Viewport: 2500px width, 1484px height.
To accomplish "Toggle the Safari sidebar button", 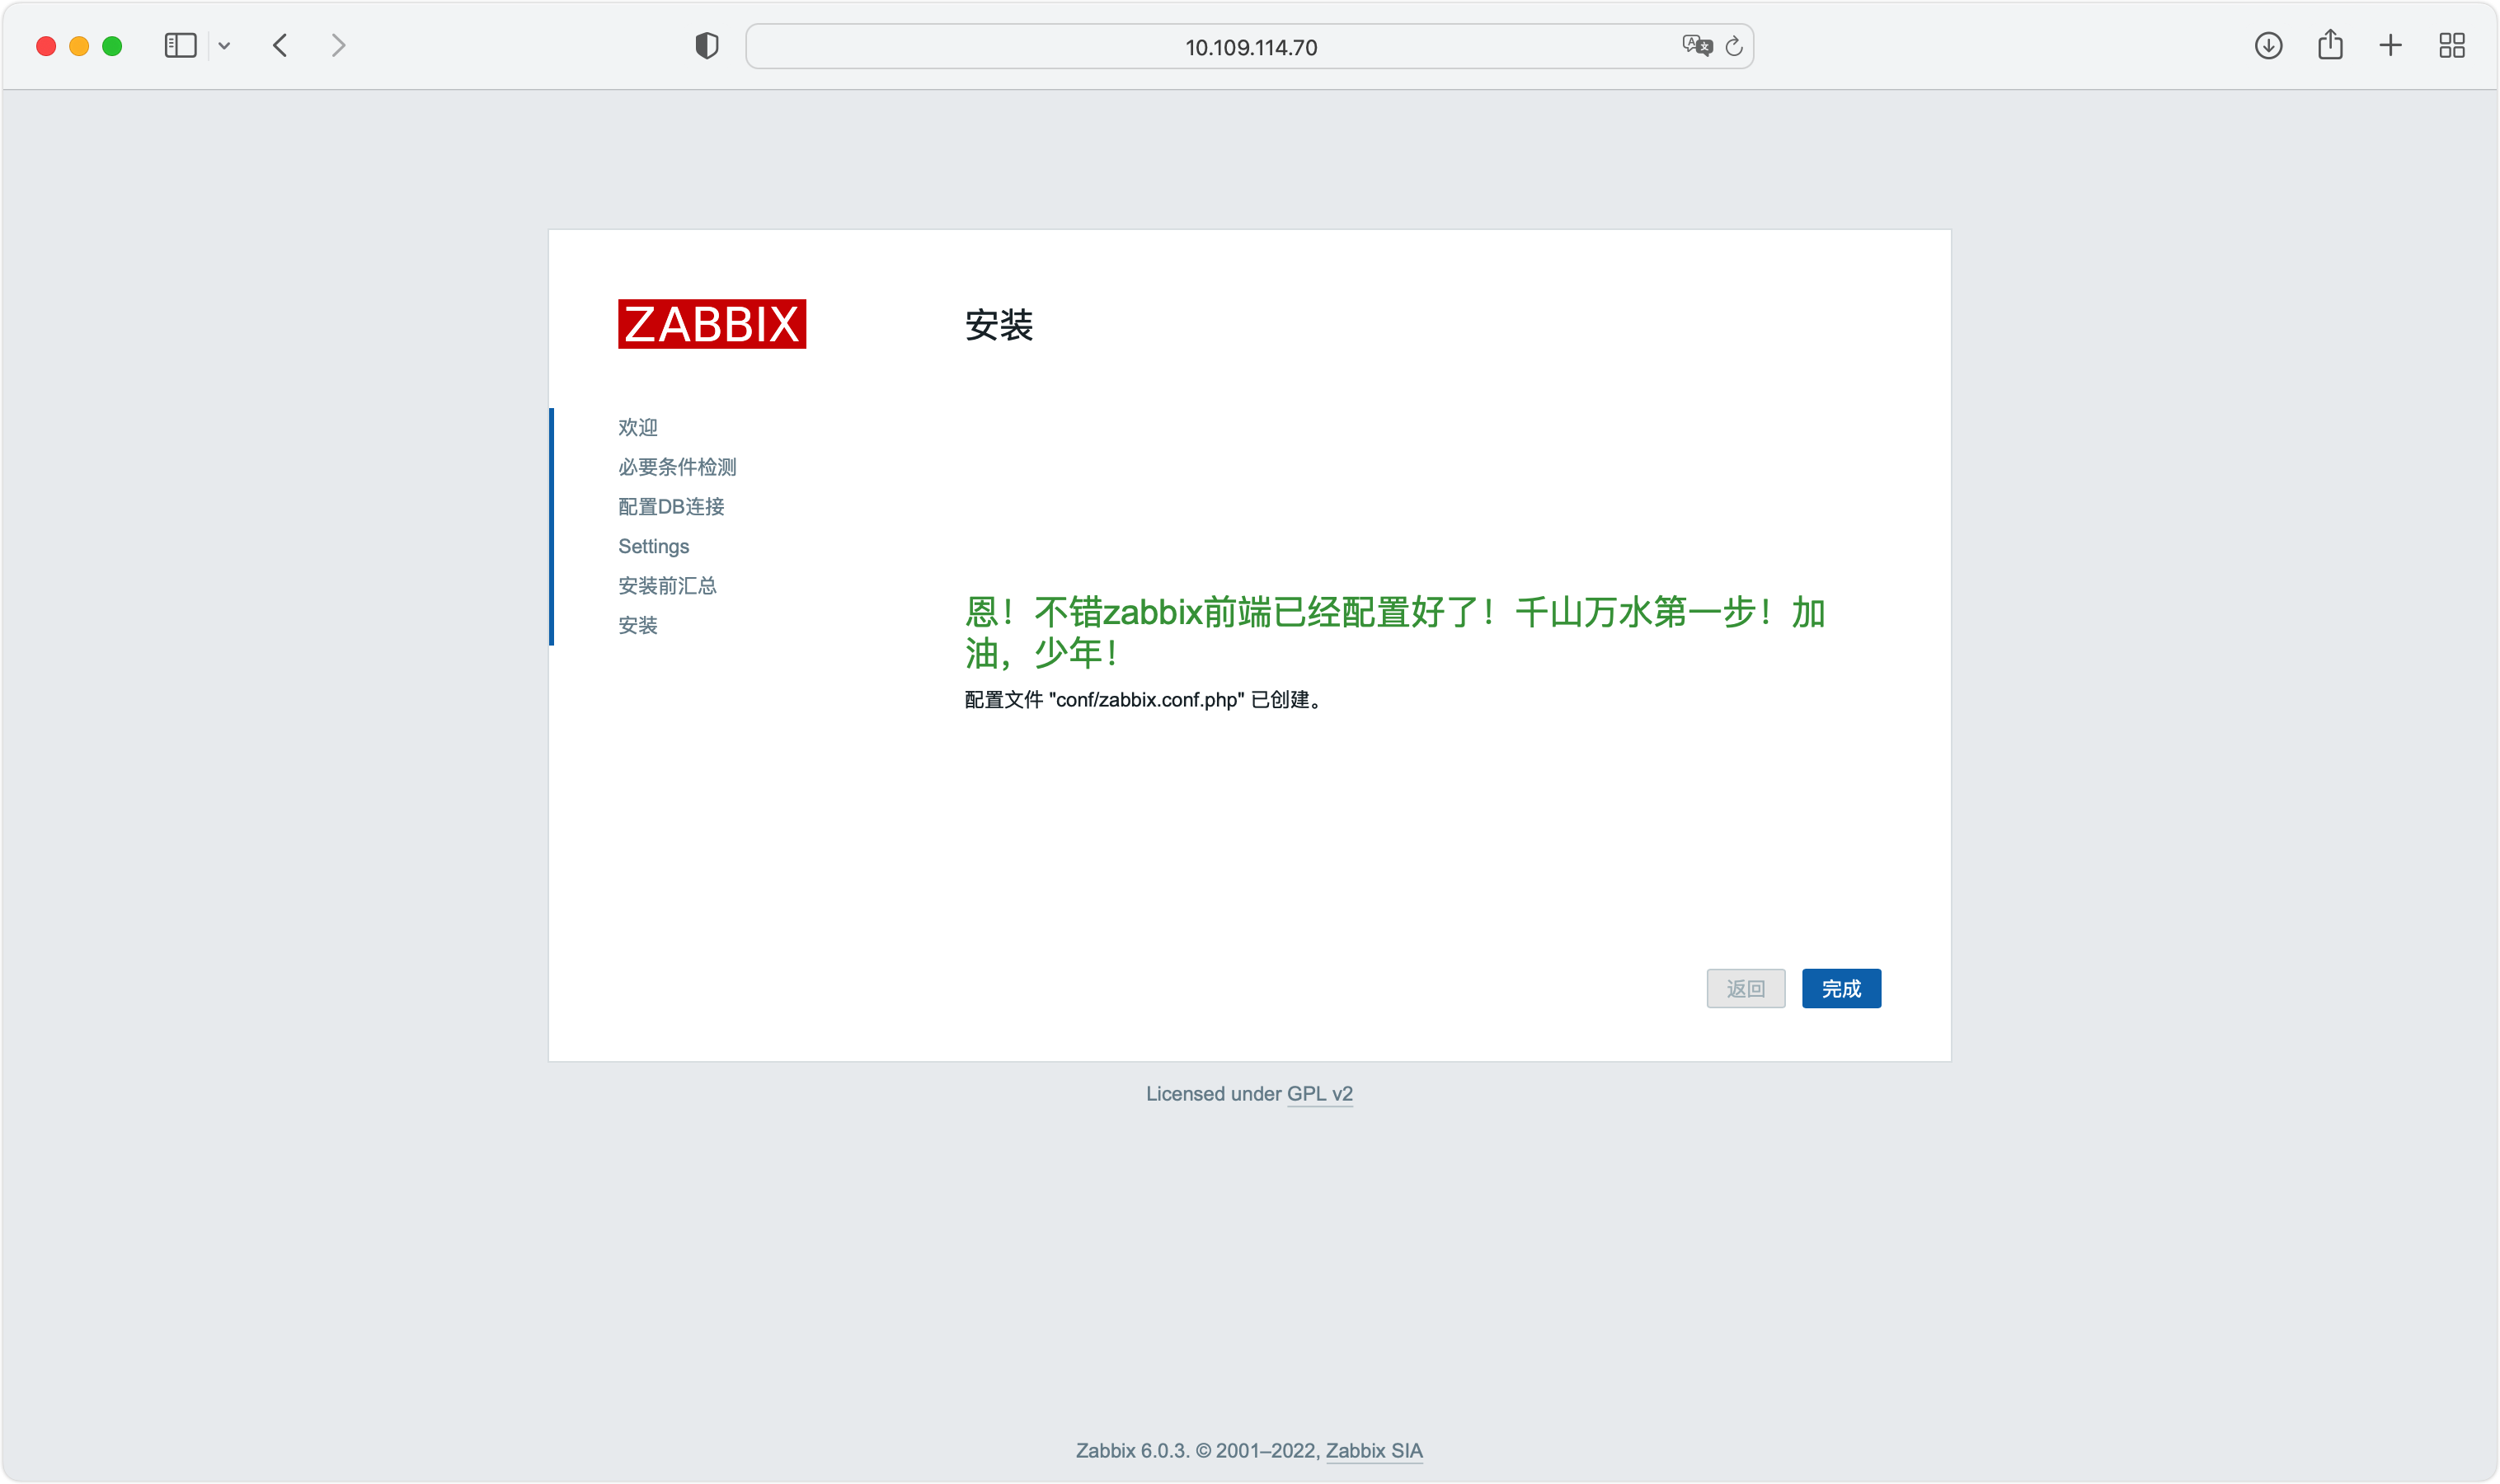I will pos(180,46).
